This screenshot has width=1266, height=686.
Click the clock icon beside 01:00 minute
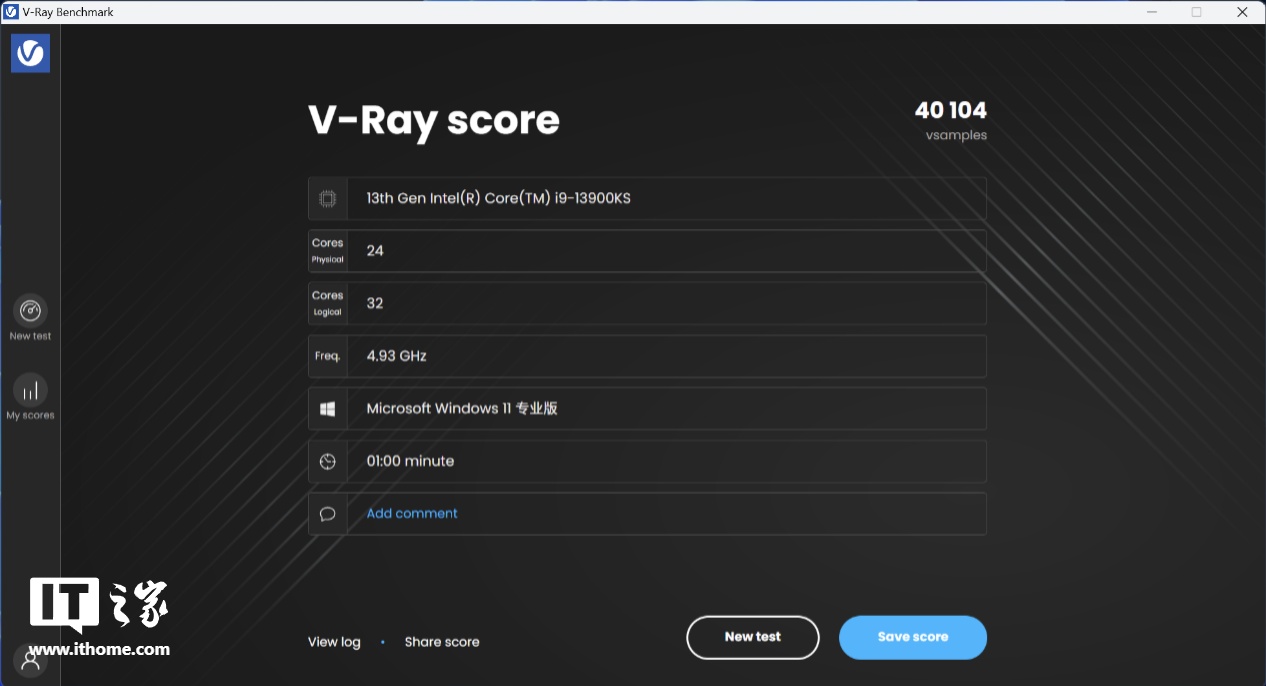[327, 461]
